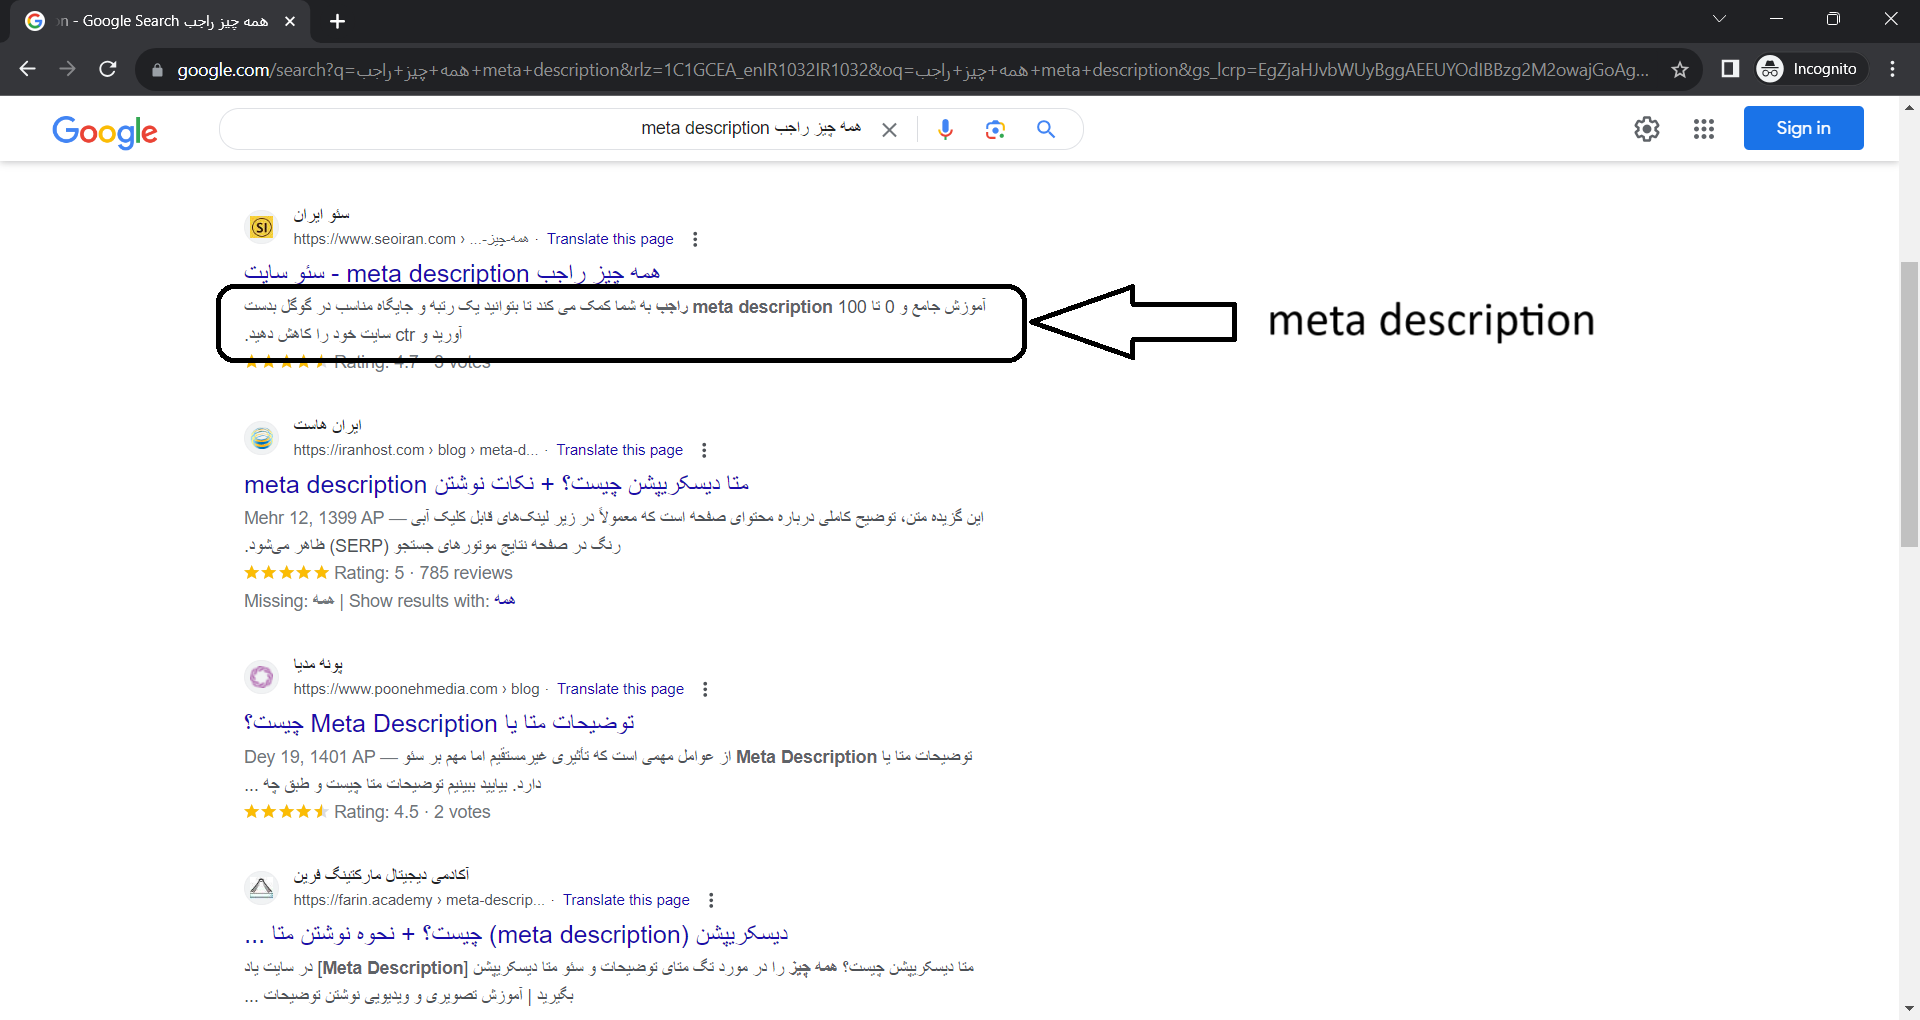Open more options for farin.academy result
The width and height of the screenshot is (1920, 1020).
tap(711, 900)
